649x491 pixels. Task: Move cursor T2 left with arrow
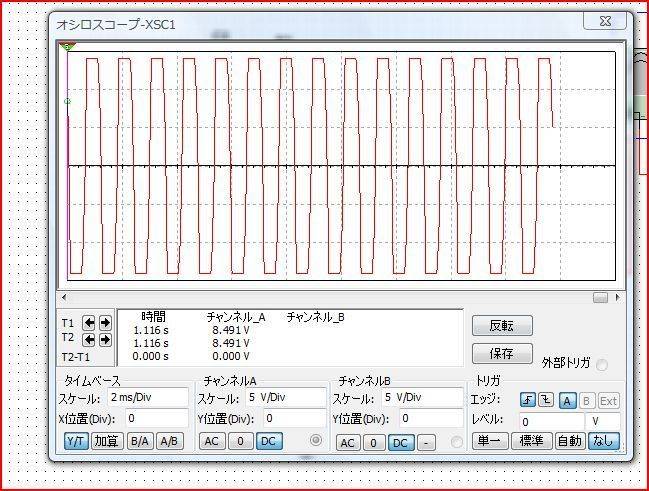click(89, 339)
